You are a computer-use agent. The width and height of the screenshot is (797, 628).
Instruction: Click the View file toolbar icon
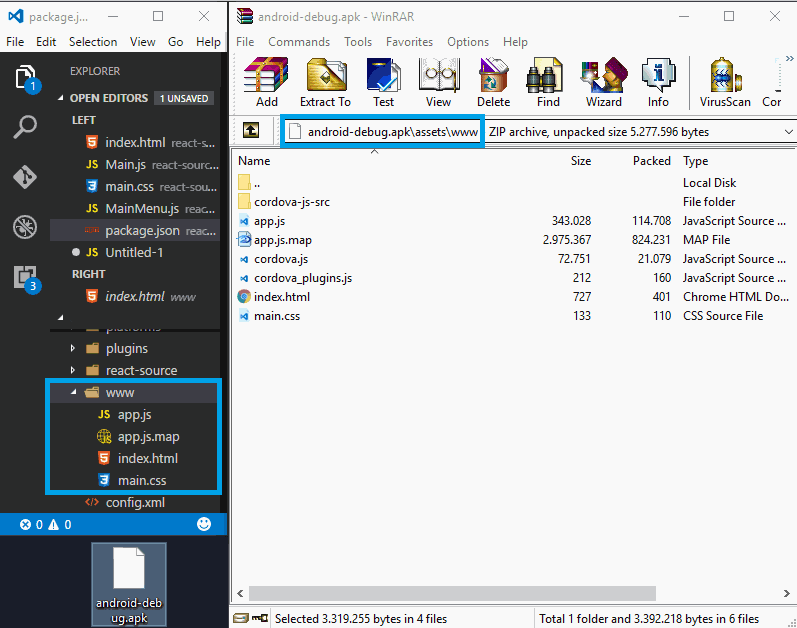pyautogui.click(x=439, y=82)
